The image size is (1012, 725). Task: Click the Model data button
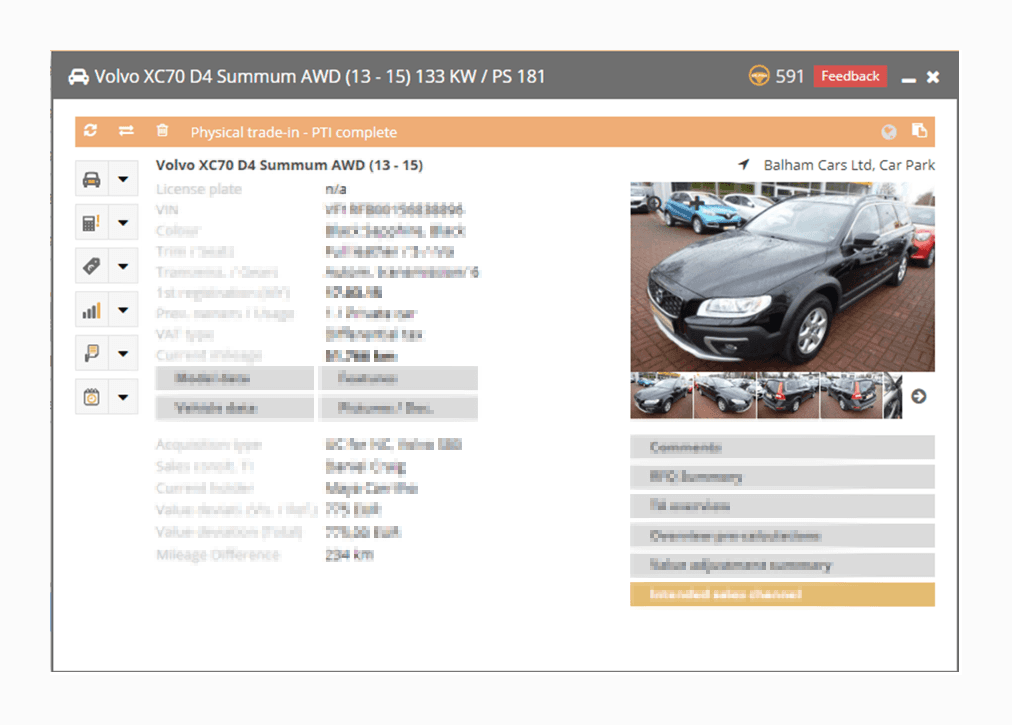tap(235, 378)
